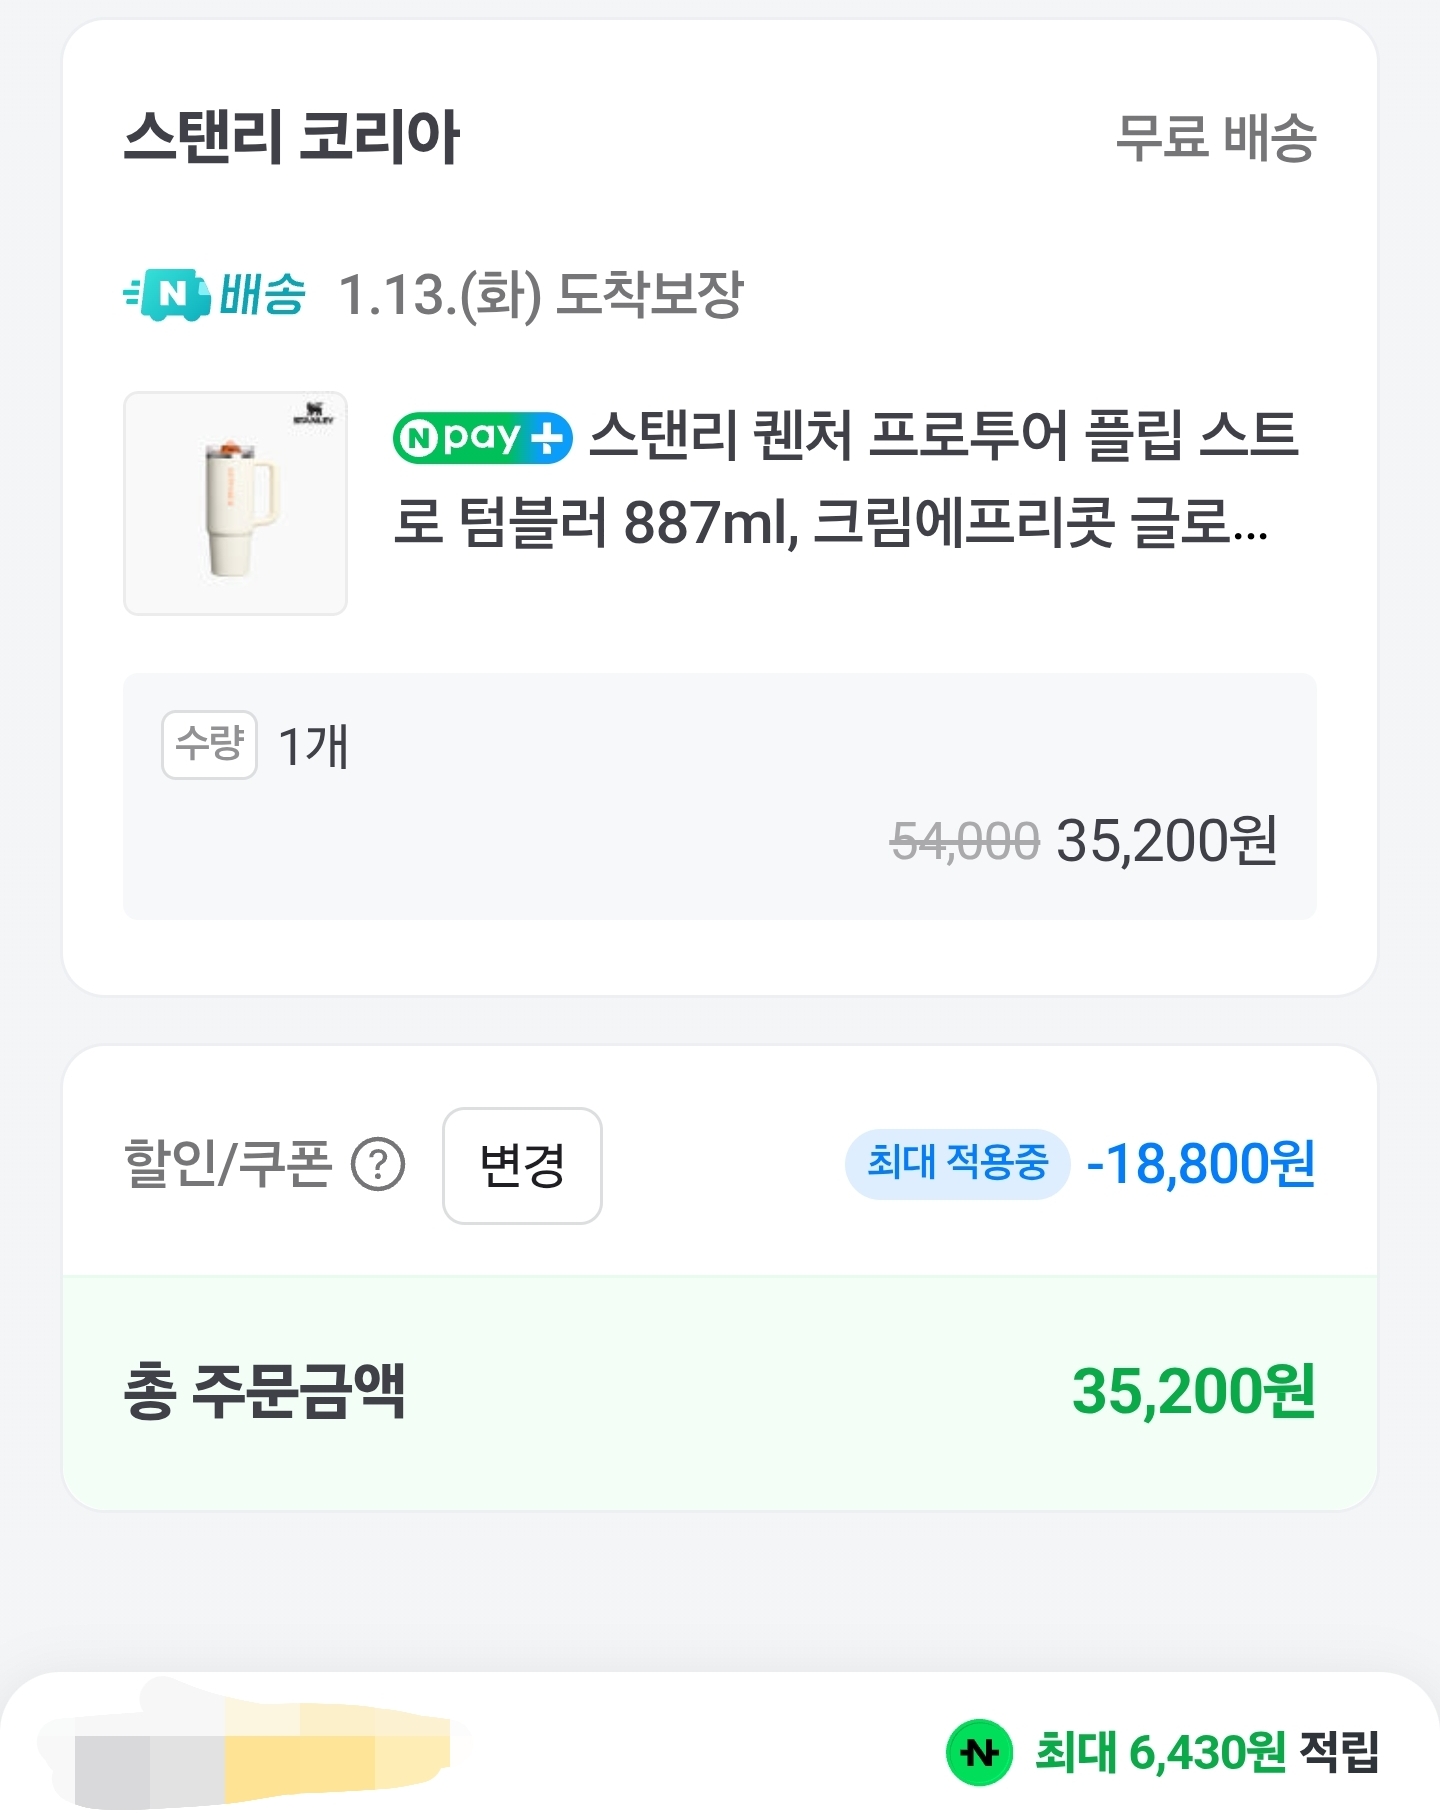Tap the green 35,200원 total order amount

[x=1193, y=1392]
